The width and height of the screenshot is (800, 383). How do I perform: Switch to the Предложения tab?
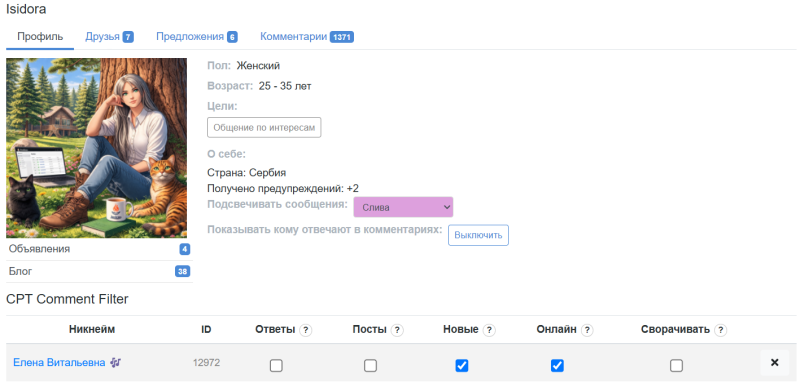pyautogui.click(x=196, y=37)
